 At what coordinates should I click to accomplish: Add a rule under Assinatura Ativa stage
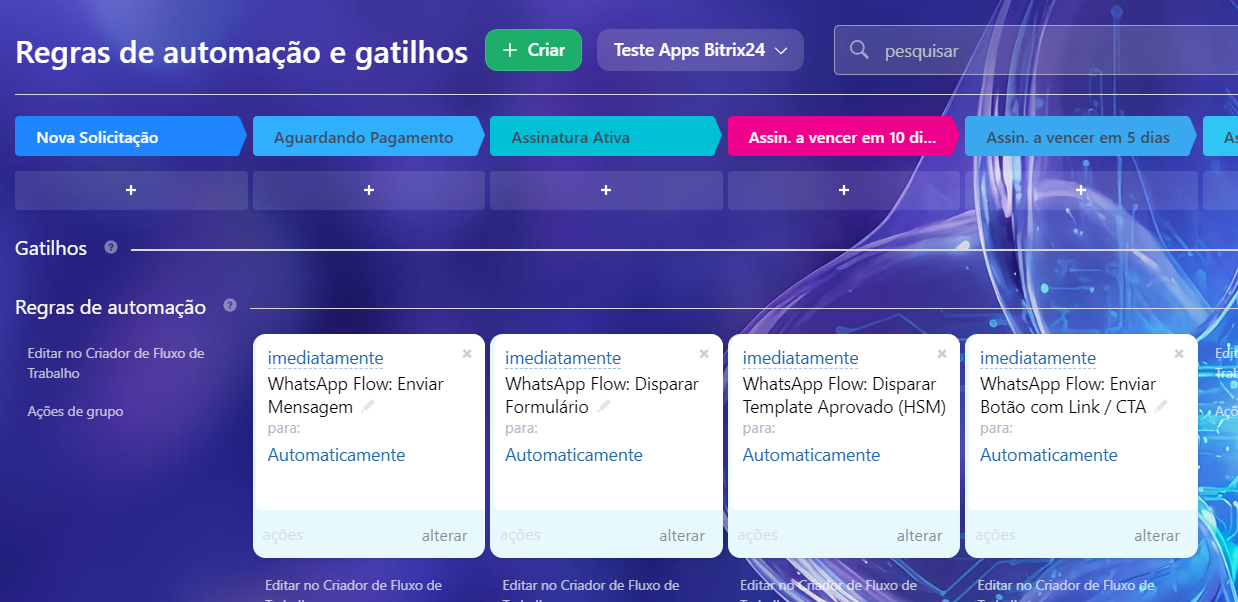coord(606,190)
